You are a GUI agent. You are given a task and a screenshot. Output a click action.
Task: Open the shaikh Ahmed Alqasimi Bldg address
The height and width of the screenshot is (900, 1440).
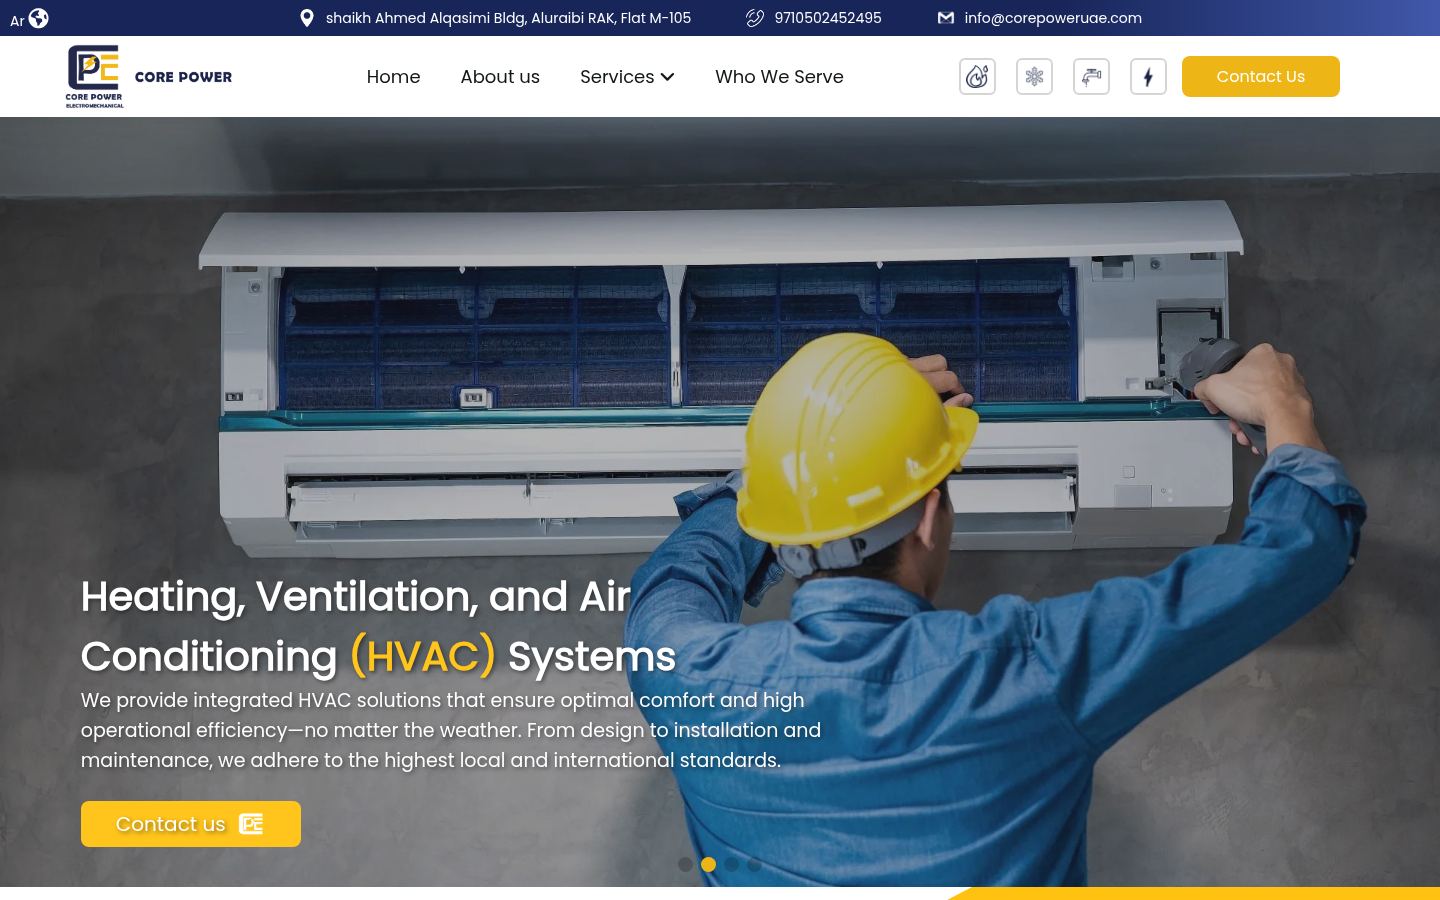508,18
